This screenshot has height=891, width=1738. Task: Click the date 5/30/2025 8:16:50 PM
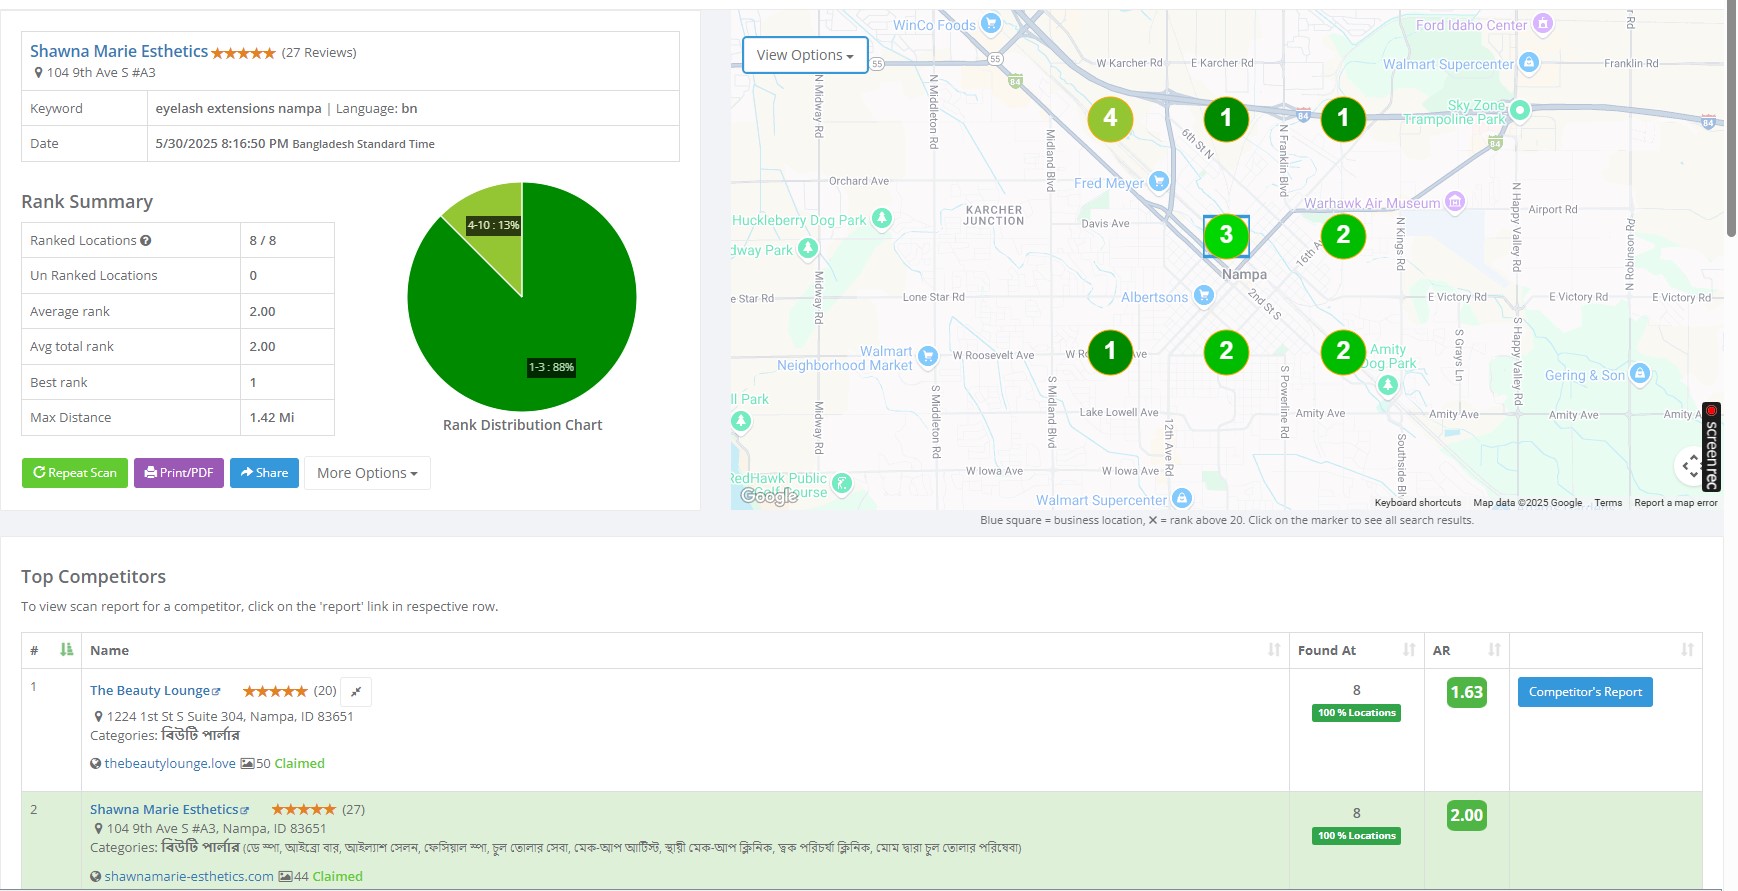[222, 144]
